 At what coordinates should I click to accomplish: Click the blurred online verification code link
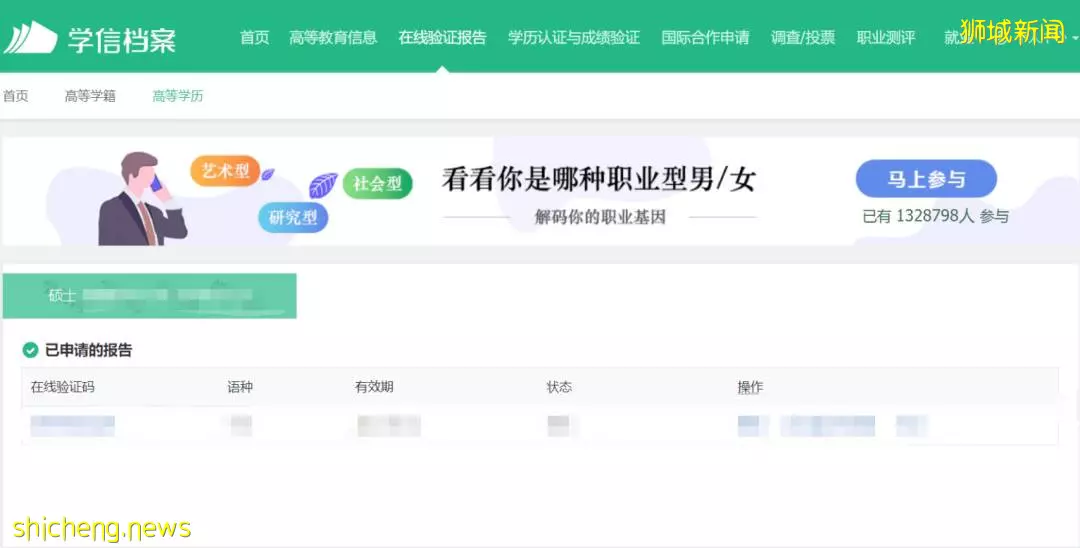[x=72, y=426]
